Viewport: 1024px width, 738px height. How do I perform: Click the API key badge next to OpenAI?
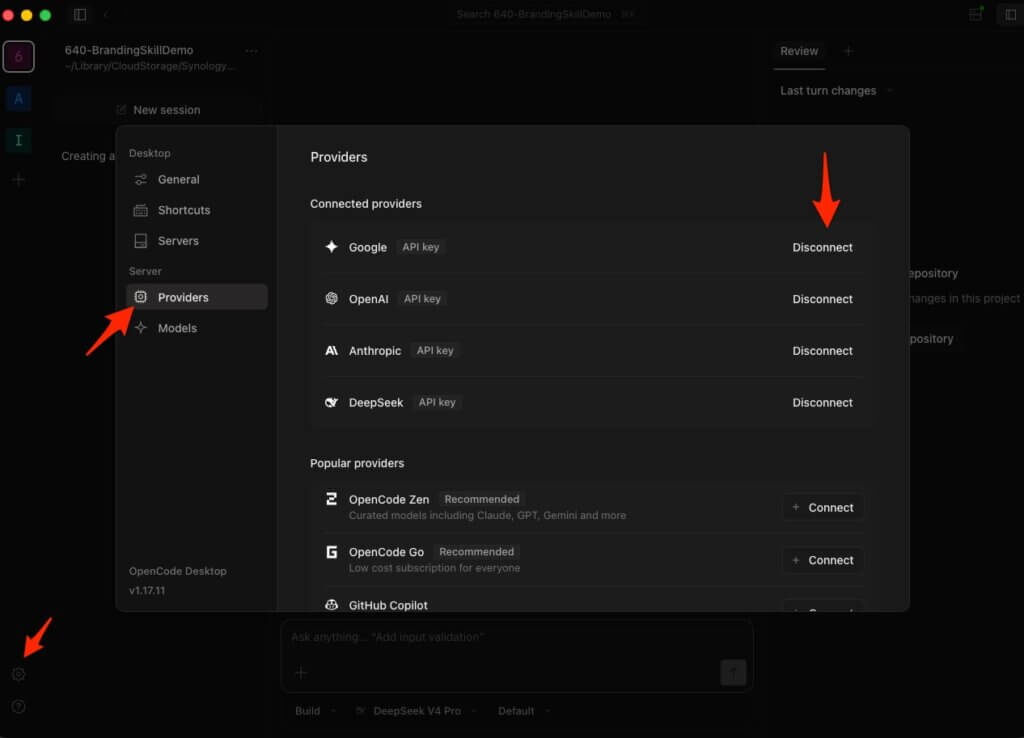[x=423, y=298]
